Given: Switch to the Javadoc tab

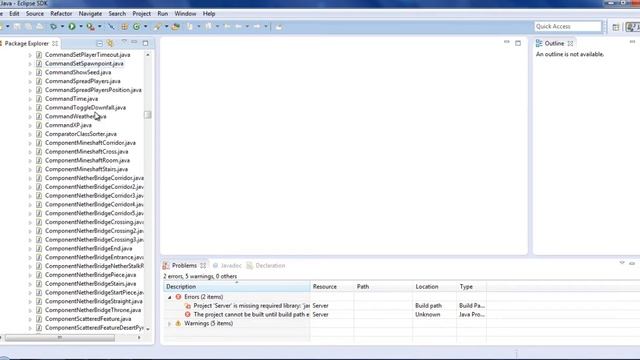Looking at the screenshot, I should point(227,265).
